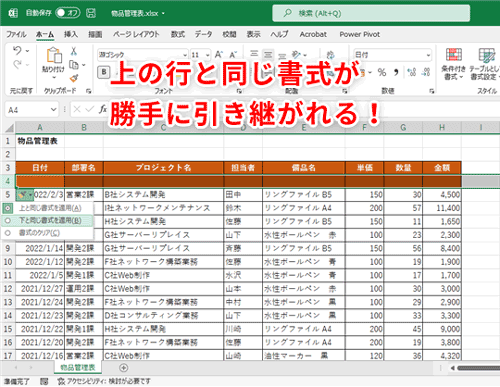Click the Cut scissors icon
This screenshot has height=387, width=500.
pyautogui.click(x=74, y=51)
